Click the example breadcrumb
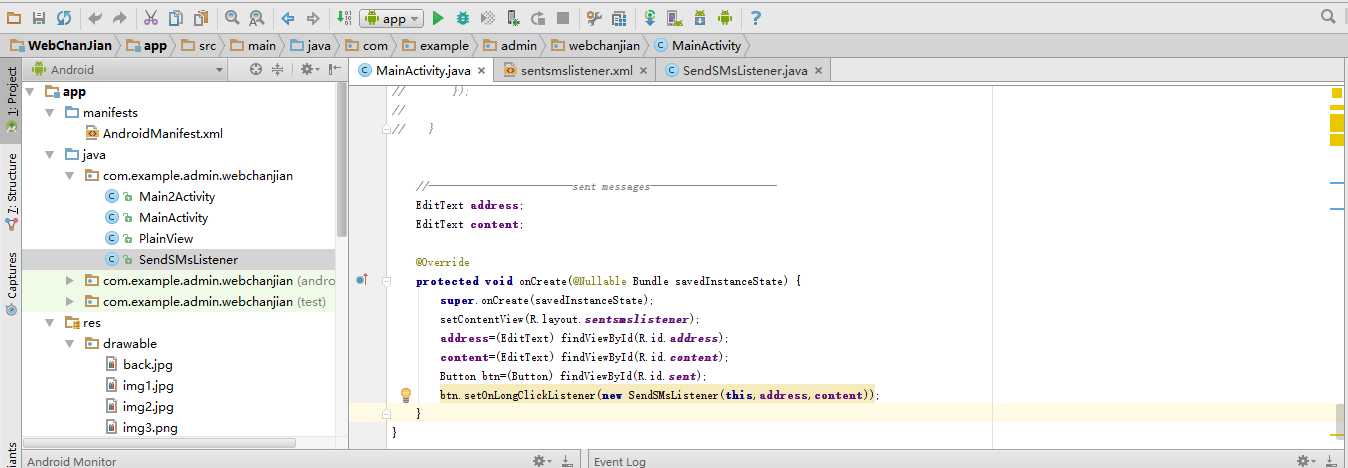 click(435, 45)
